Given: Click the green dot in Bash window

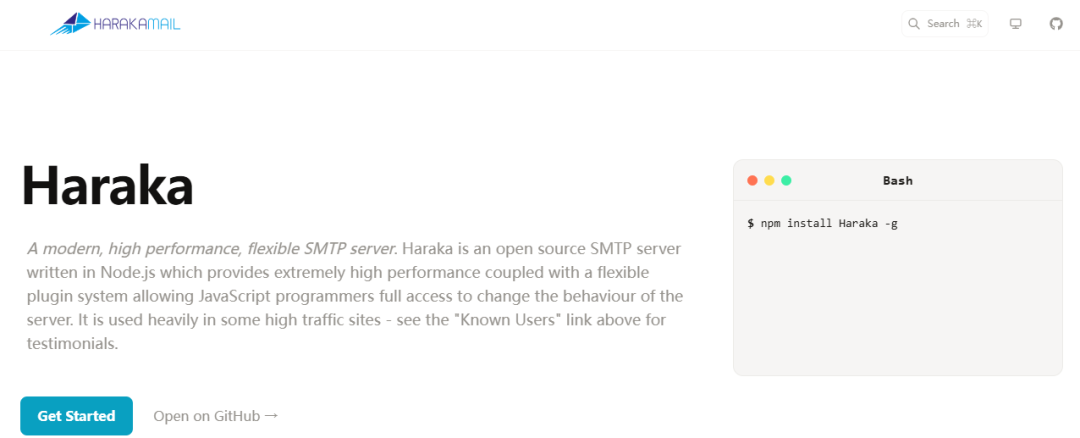Looking at the screenshot, I should tap(786, 181).
